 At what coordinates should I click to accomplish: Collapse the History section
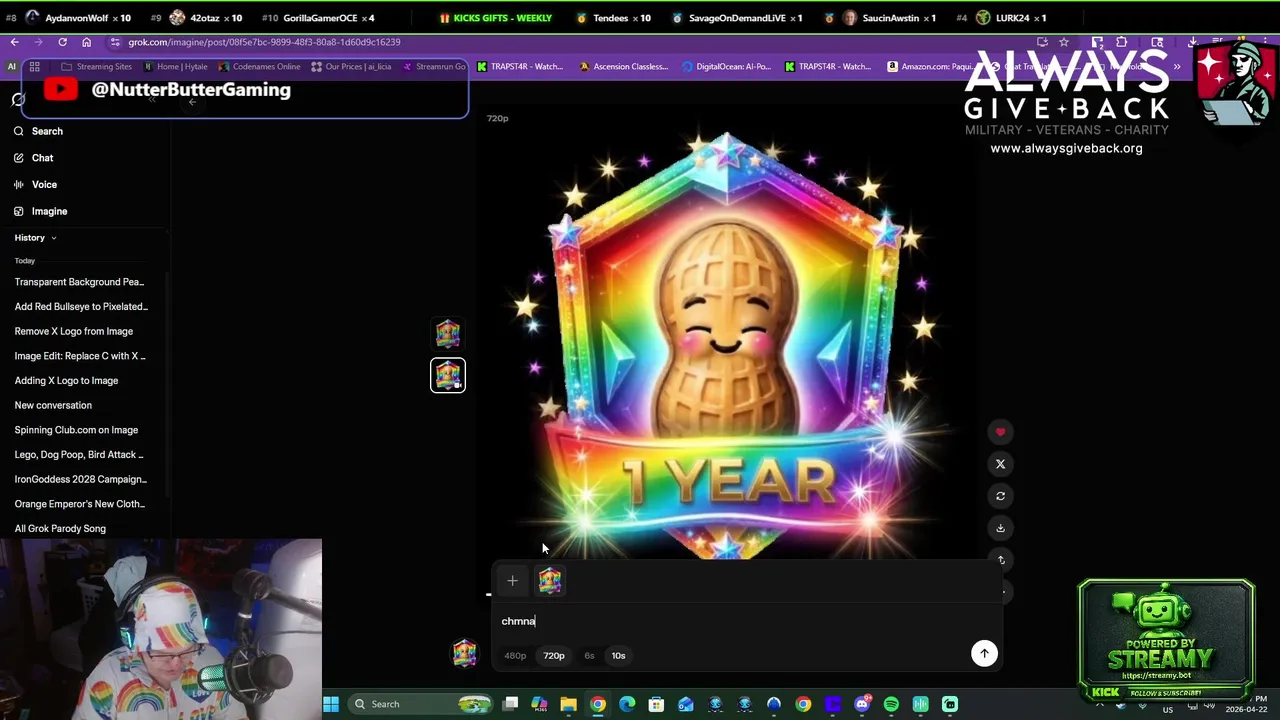[x=35, y=238]
